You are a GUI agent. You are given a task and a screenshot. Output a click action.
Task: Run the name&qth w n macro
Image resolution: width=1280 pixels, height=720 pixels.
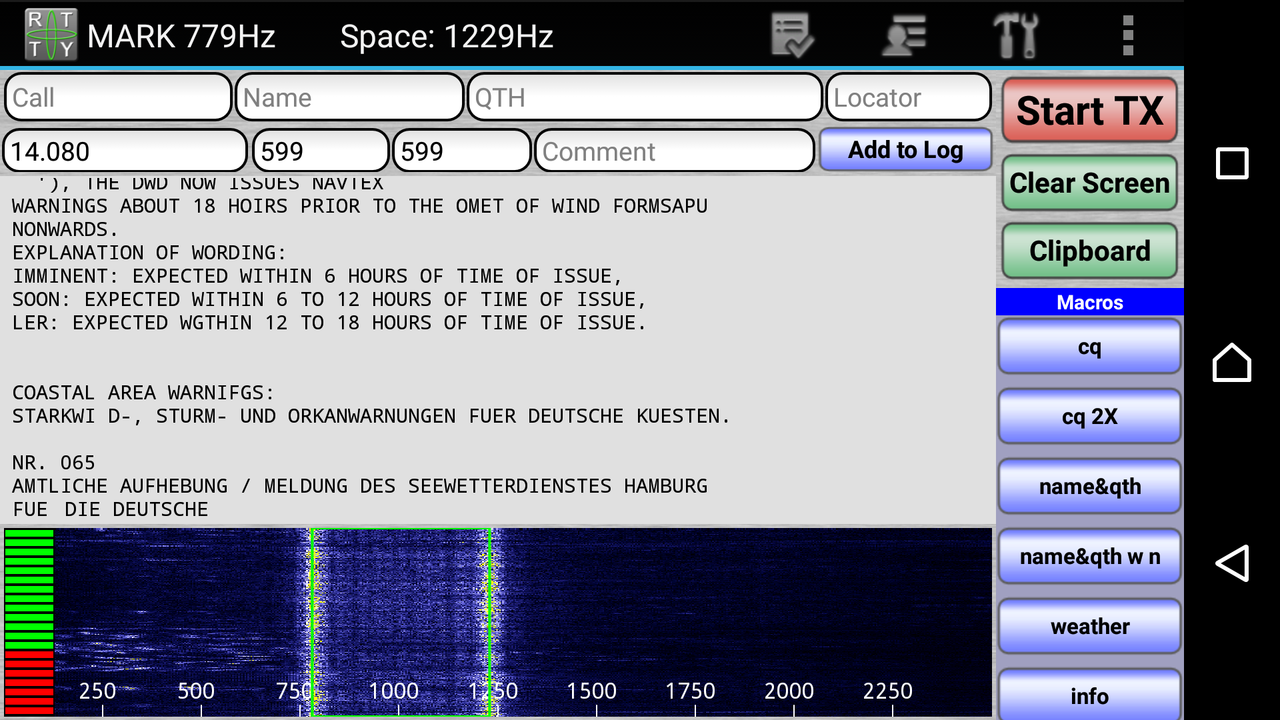1090,557
